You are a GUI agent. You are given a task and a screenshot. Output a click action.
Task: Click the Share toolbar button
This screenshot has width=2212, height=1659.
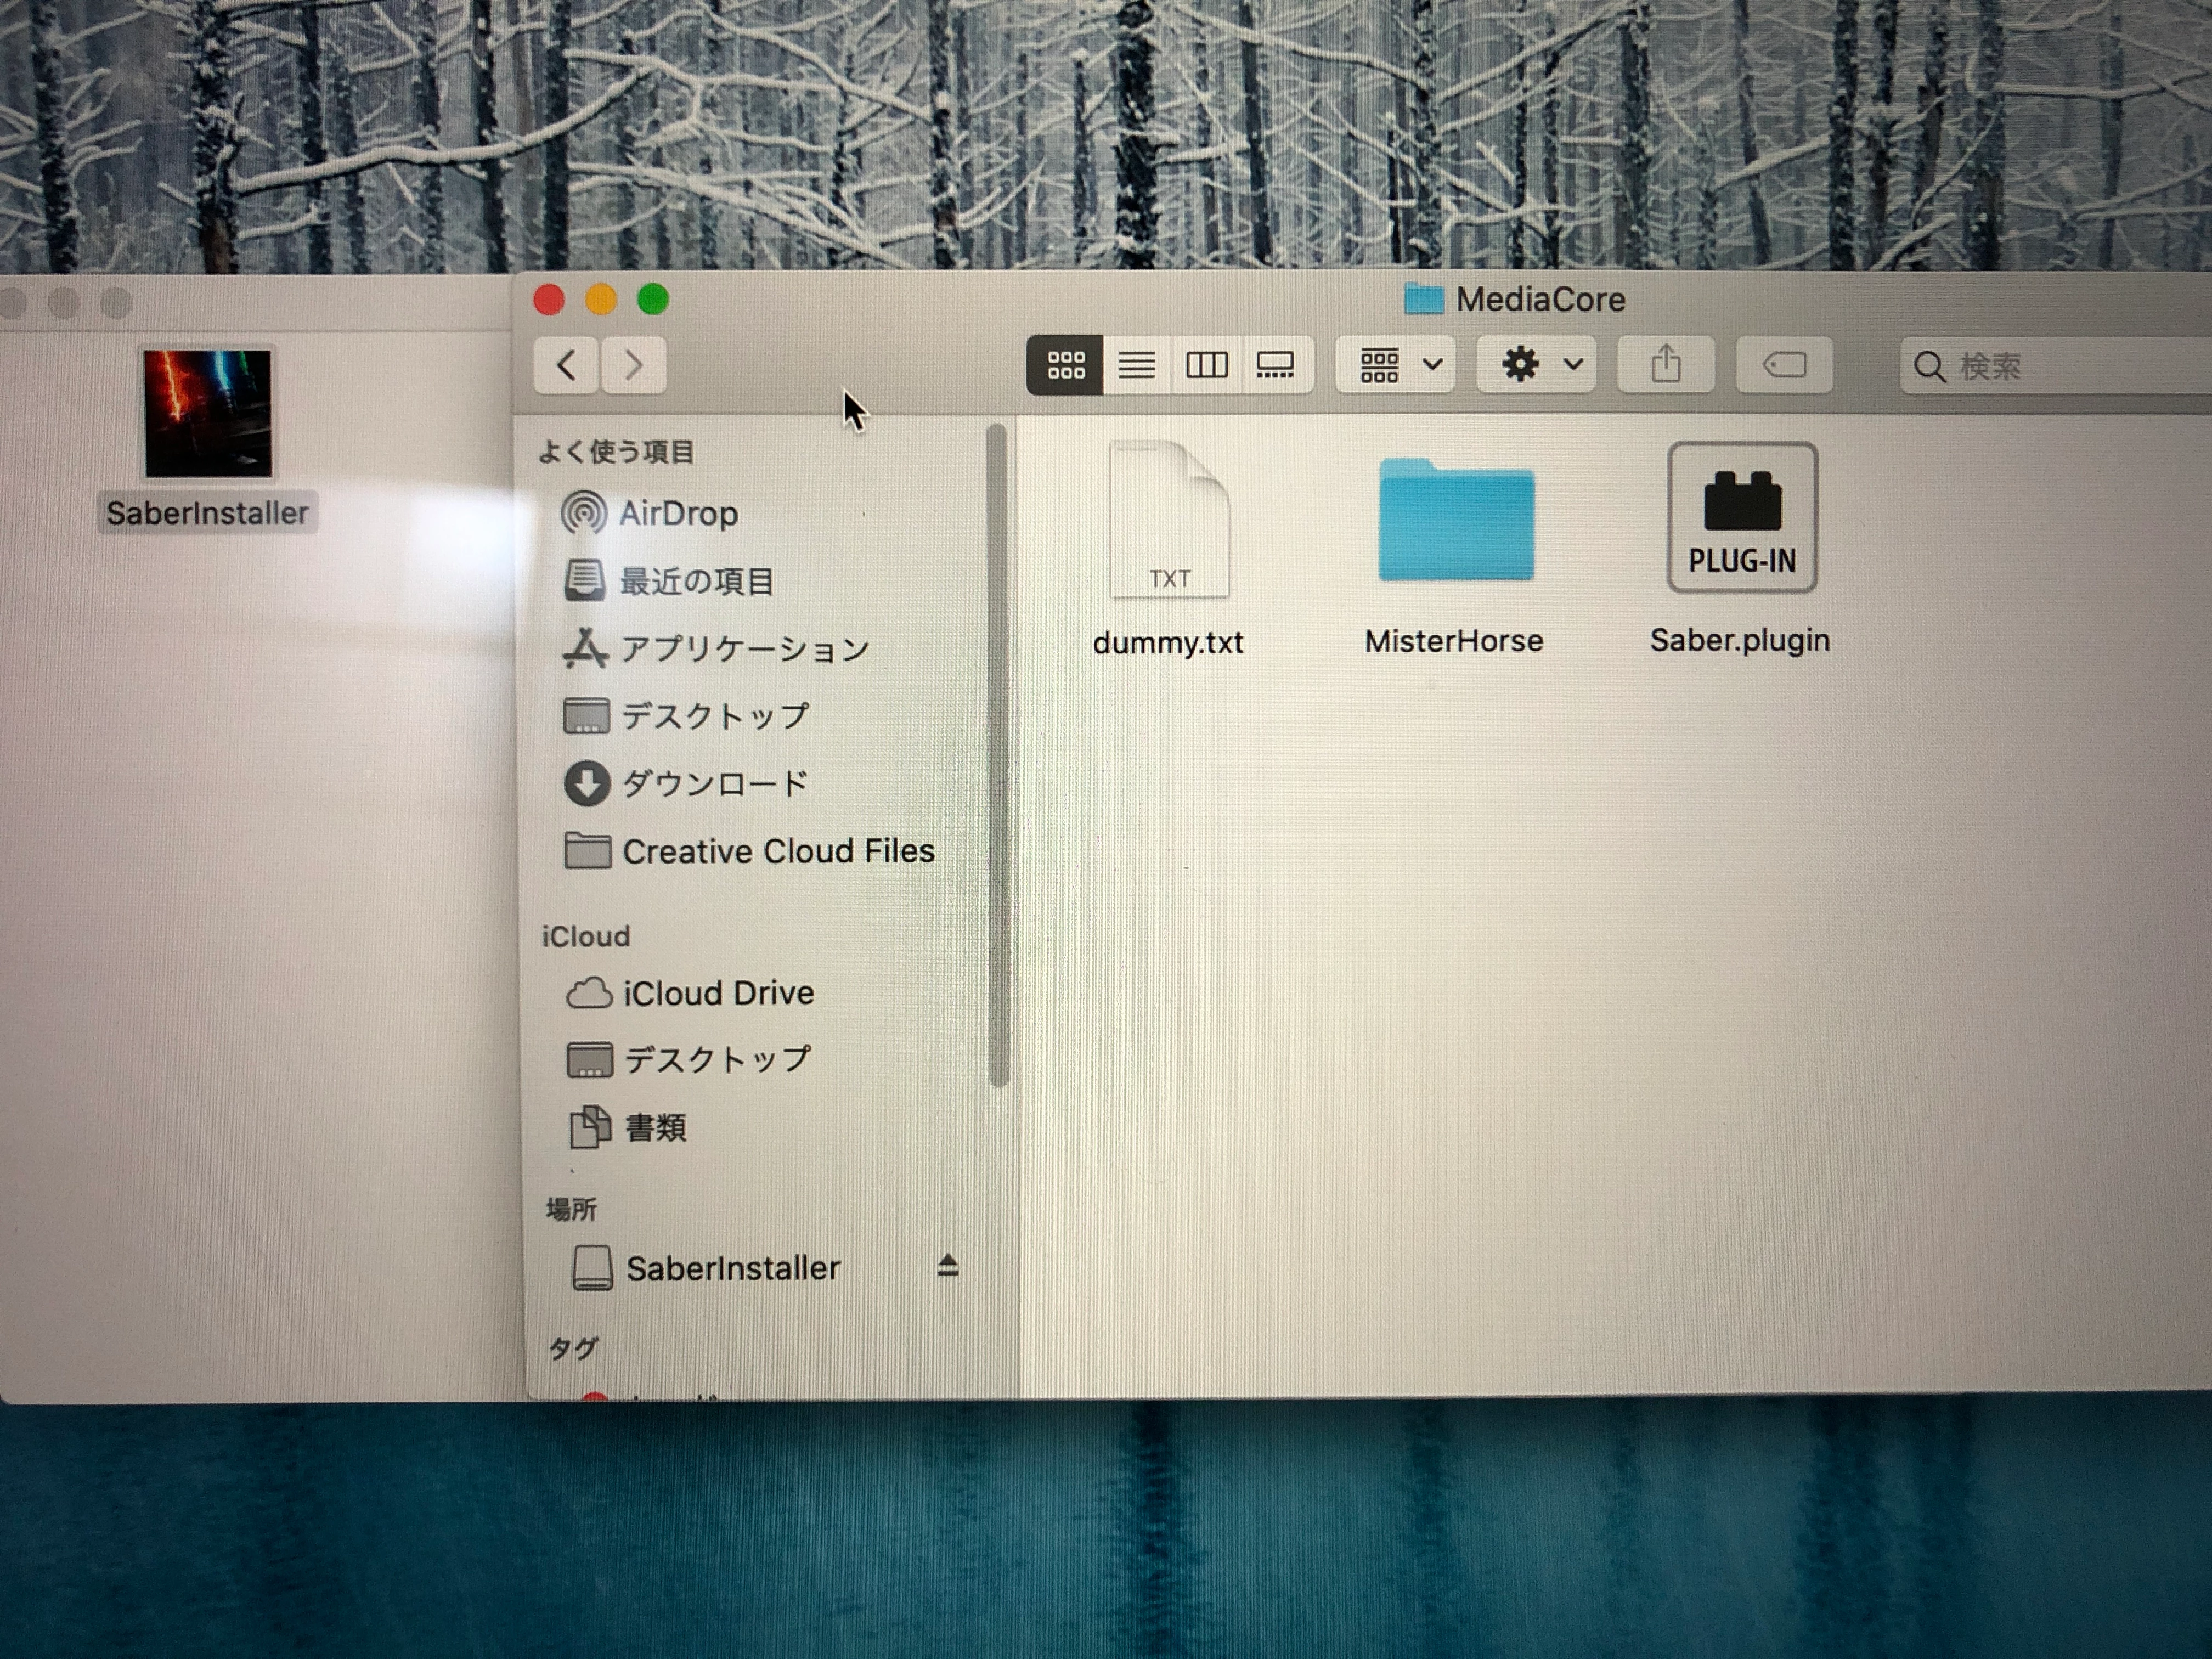pos(1666,365)
